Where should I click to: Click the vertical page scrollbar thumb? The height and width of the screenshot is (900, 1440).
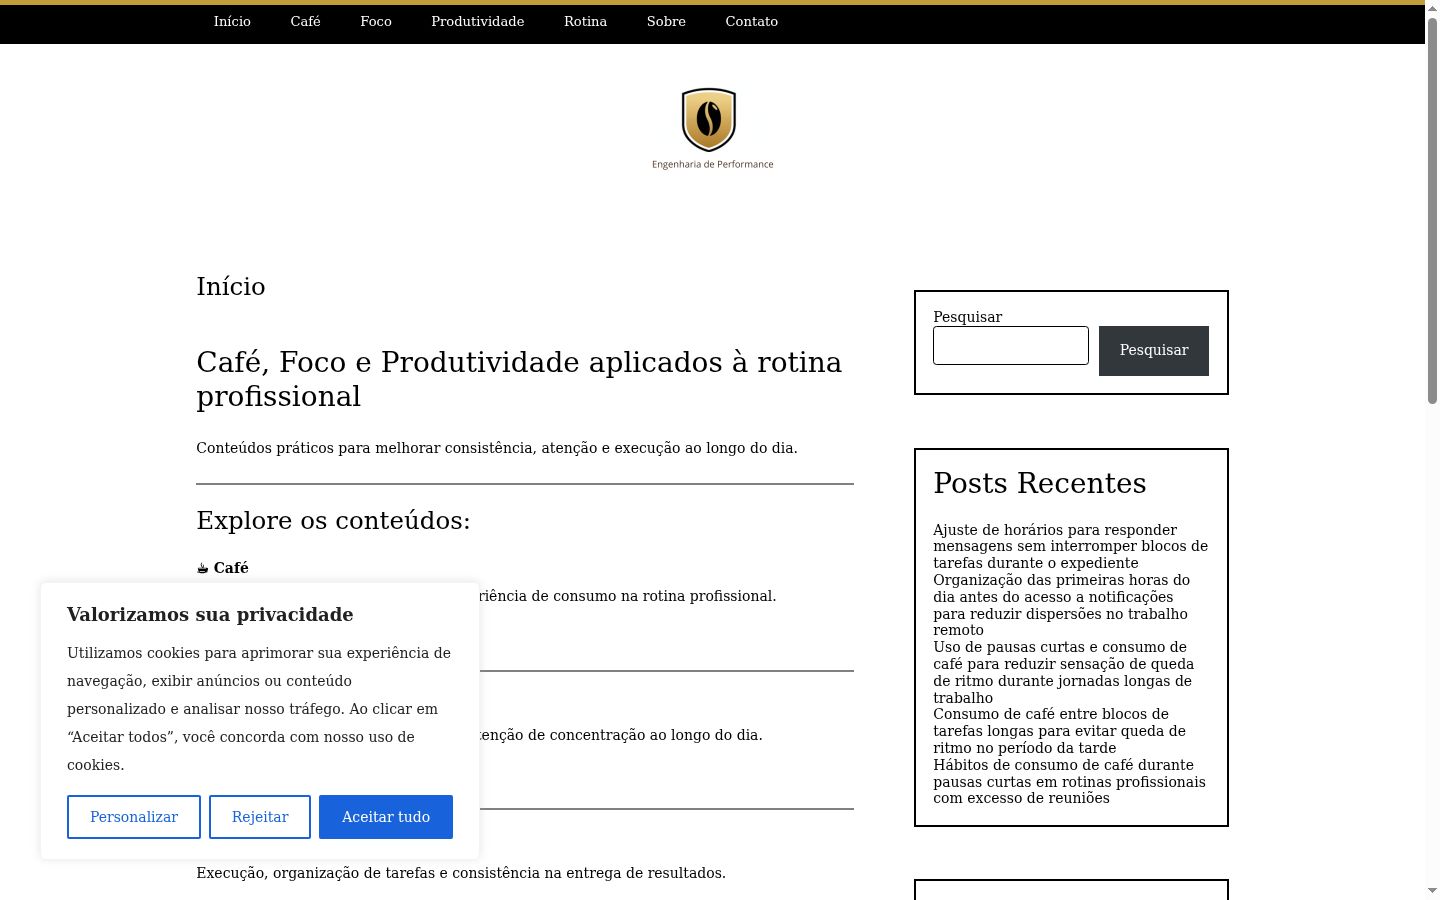coord(1432,210)
